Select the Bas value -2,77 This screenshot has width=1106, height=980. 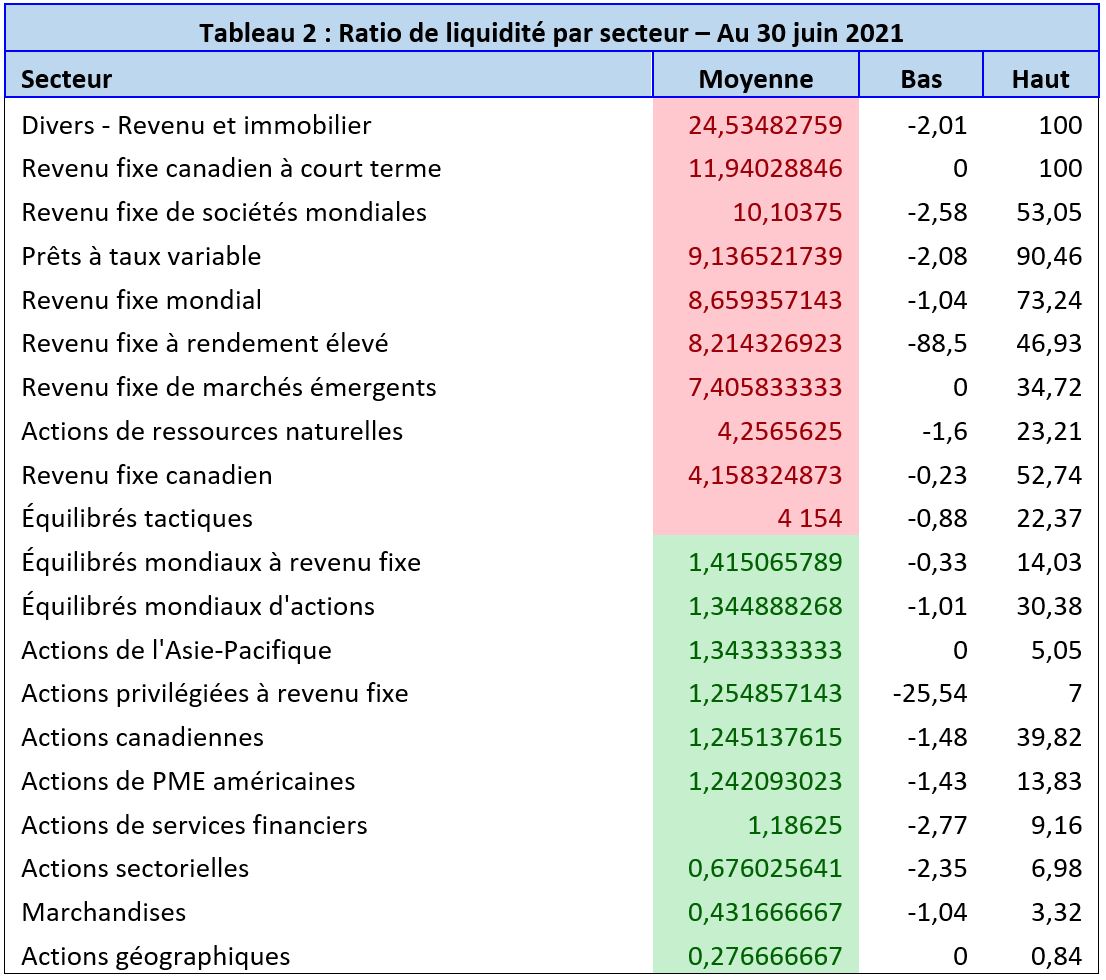(937, 825)
